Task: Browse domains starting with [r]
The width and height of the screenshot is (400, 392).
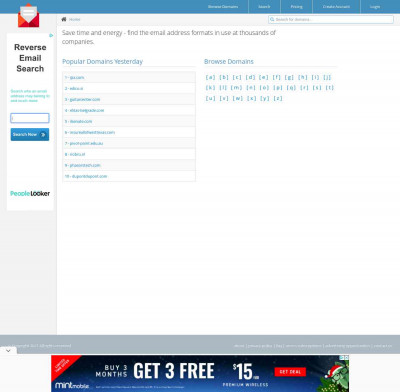Action: [304, 88]
